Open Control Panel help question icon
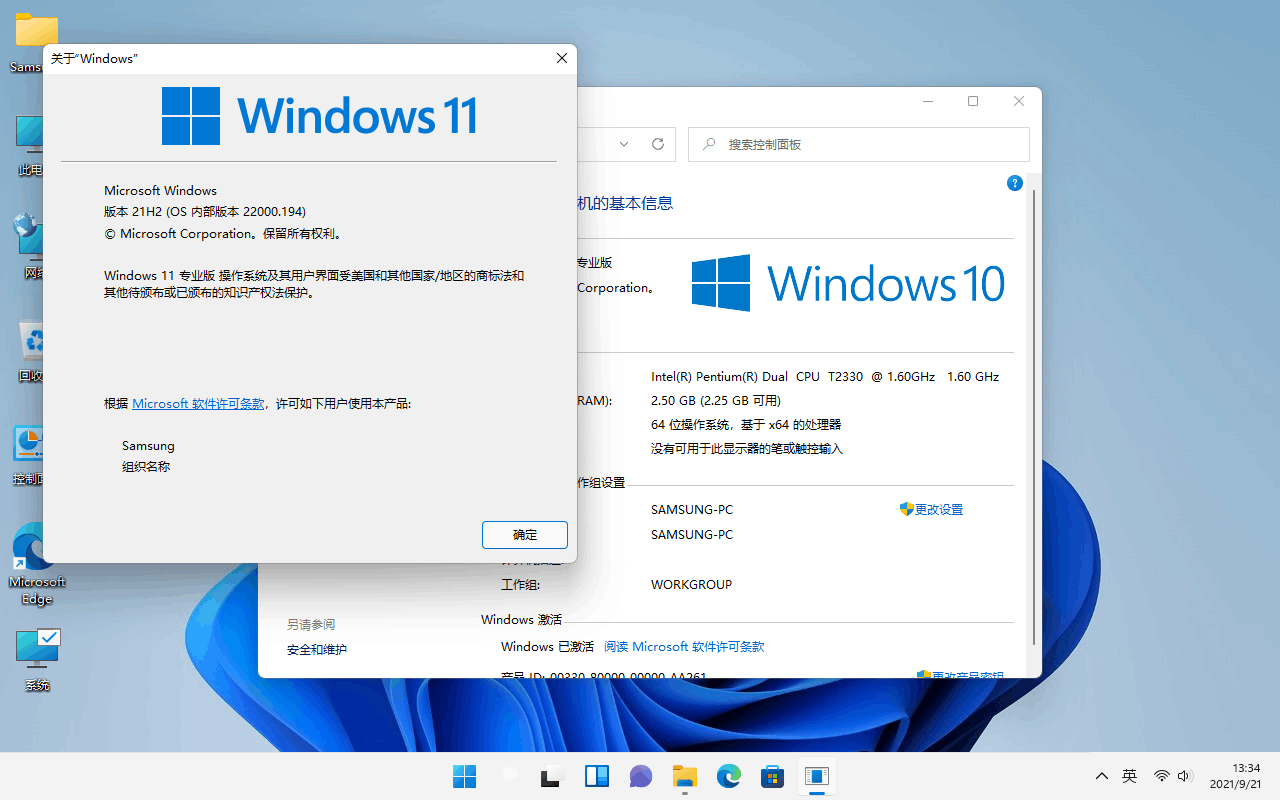The height and width of the screenshot is (800, 1280). pos(1014,183)
